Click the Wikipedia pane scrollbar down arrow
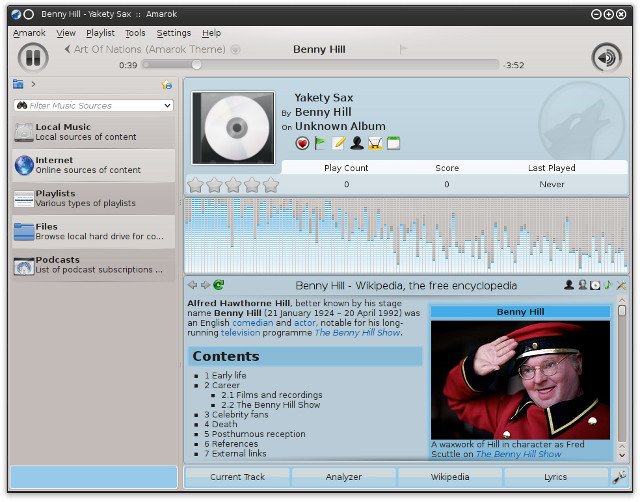 (622, 455)
